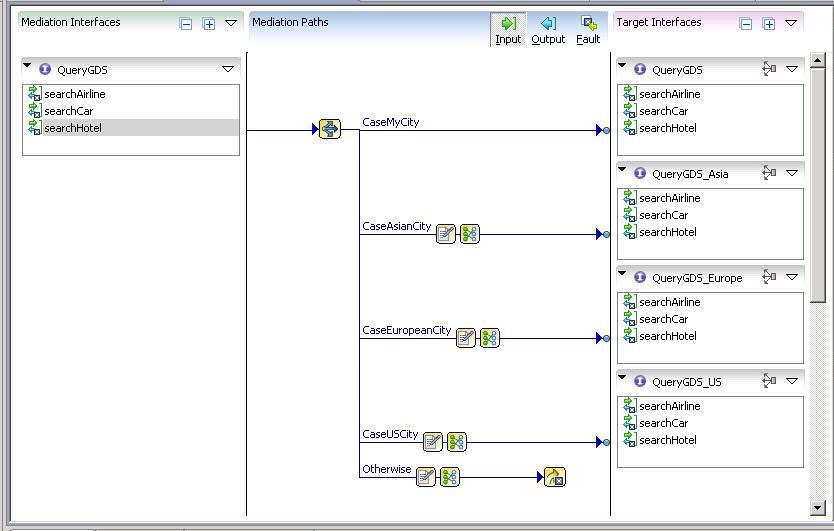Open the Mediation Interfaces panel menu arrow
This screenshot has height=531, width=834.
pyautogui.click(x=231, y=23)
